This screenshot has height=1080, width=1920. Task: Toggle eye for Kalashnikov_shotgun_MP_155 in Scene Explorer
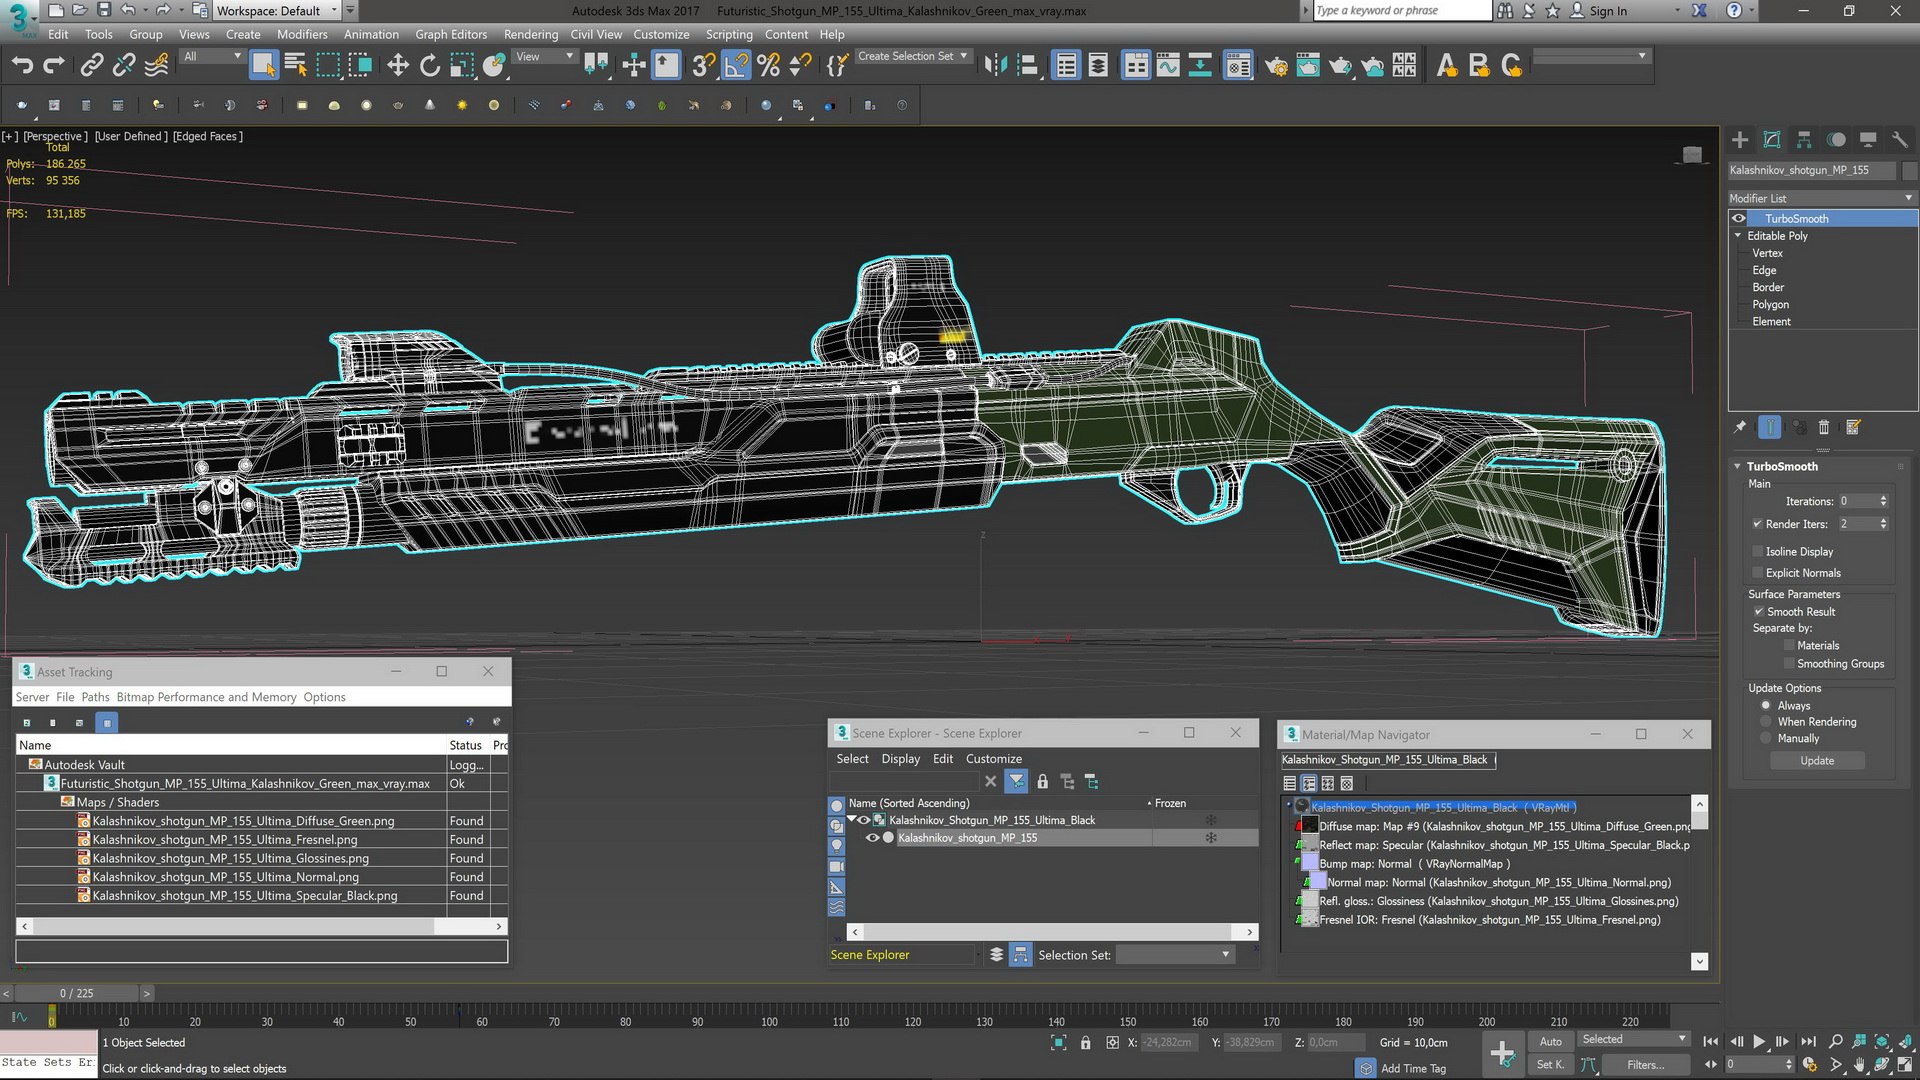(x=872, y=838)
